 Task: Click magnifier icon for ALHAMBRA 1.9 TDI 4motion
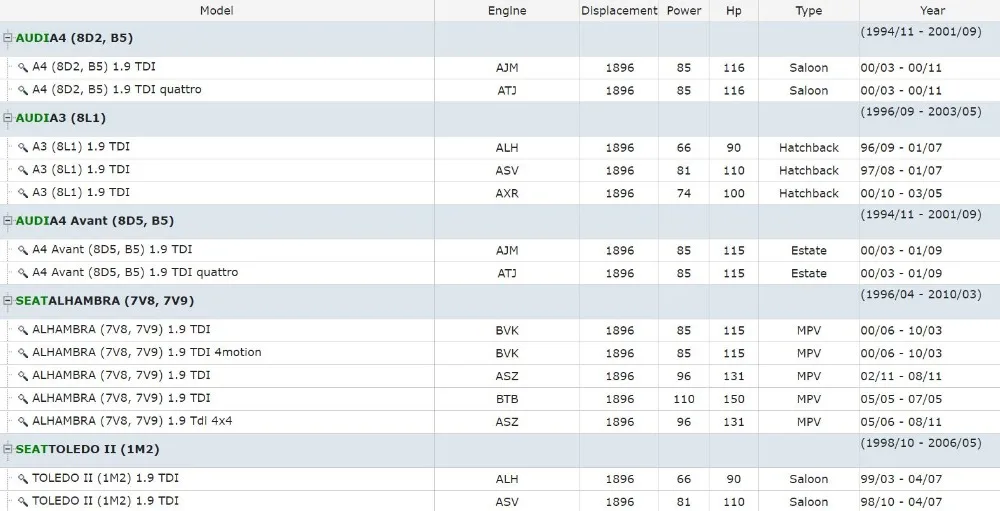[x=23, y=353]
